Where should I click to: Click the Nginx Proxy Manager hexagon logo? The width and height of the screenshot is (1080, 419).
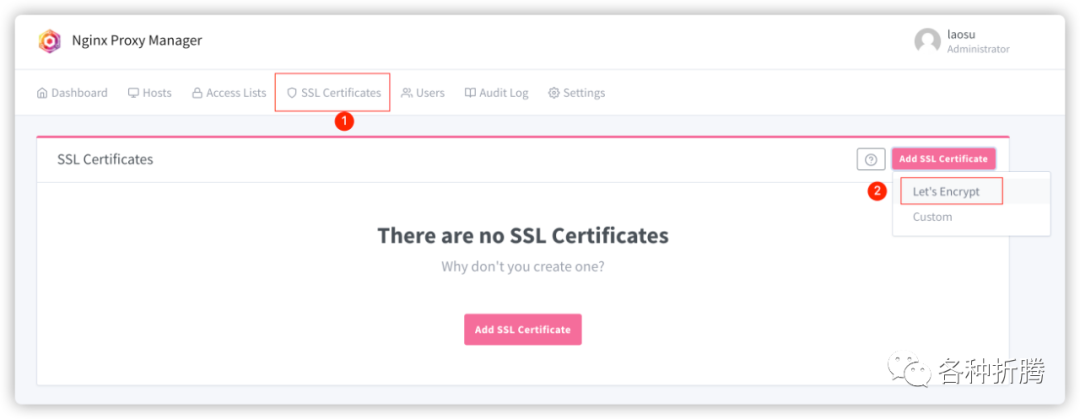[50, 41]
